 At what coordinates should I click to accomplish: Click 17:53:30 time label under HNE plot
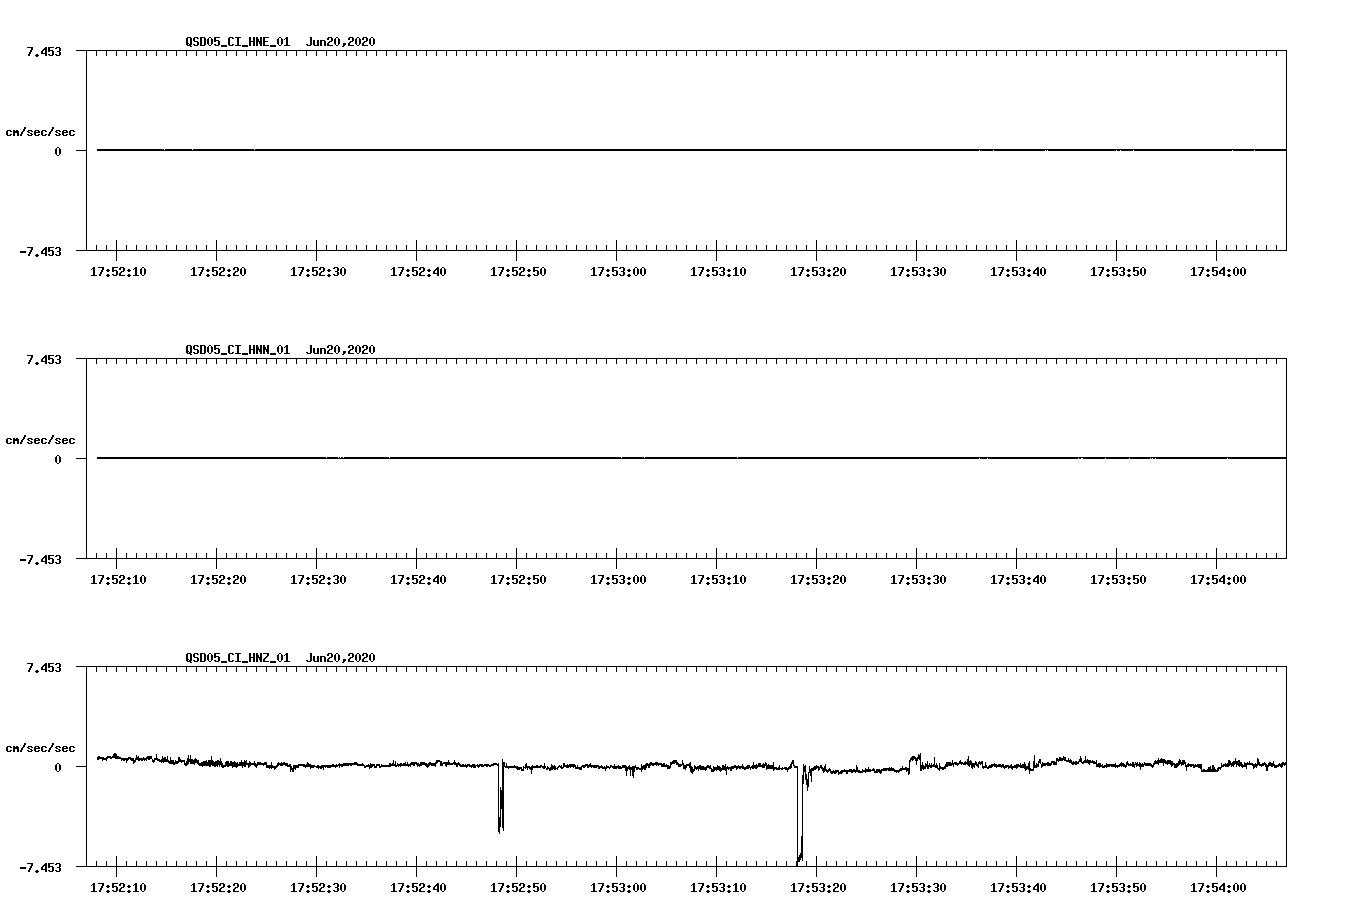[918, 271]
